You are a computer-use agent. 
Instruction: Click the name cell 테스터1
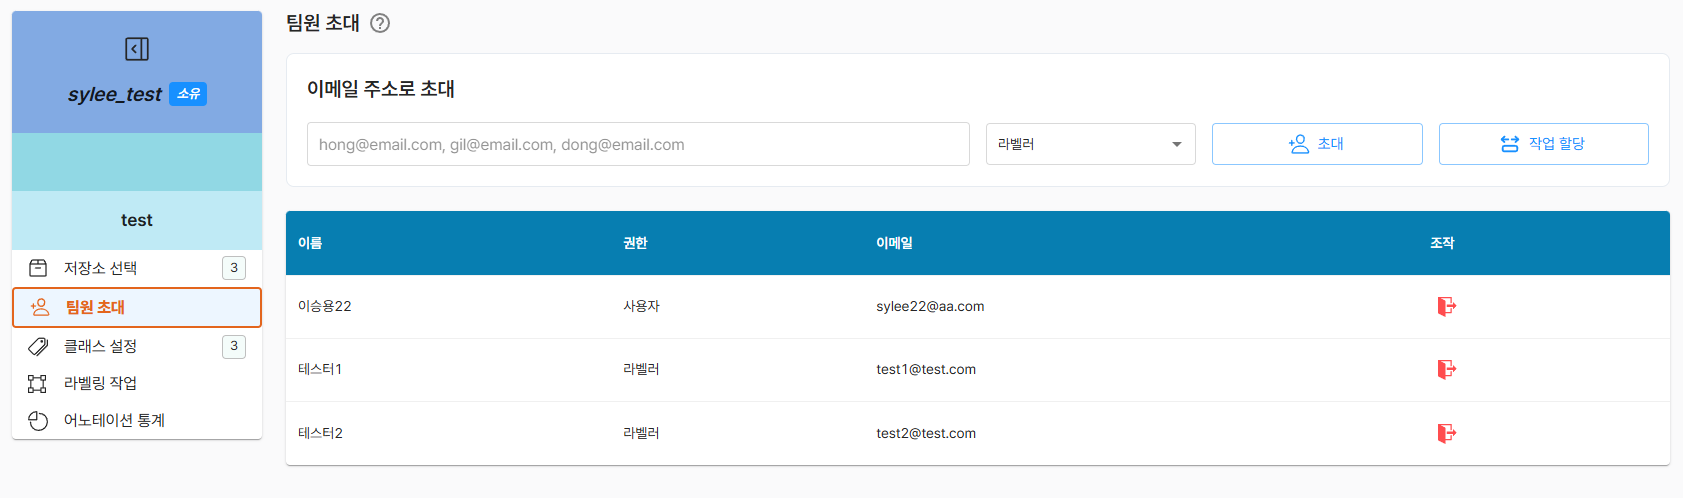pyautogui.click(x=320, y=369)
